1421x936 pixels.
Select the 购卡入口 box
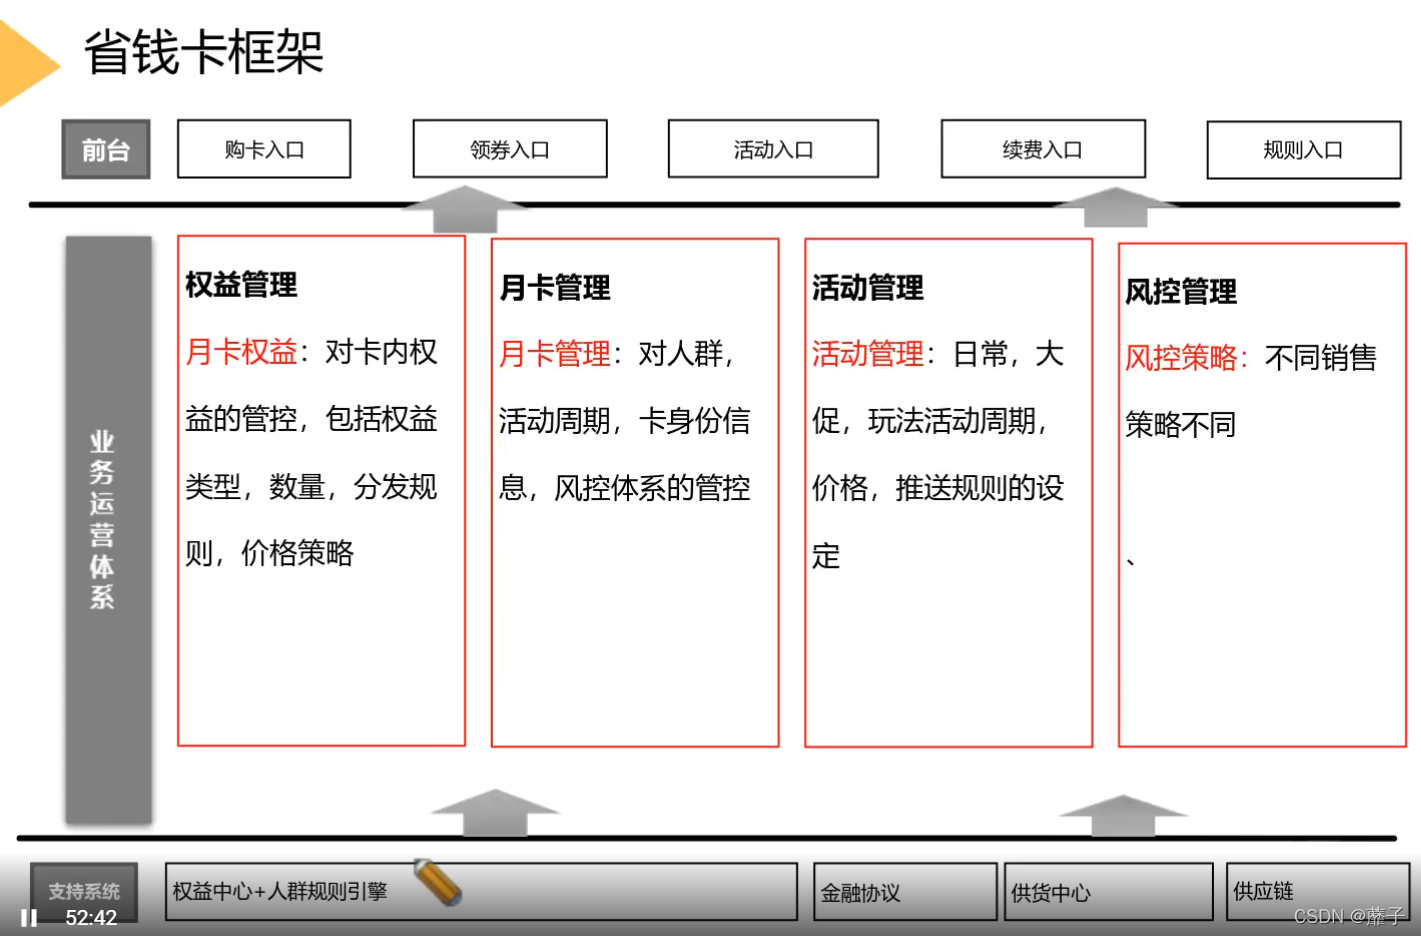point(264,149)
